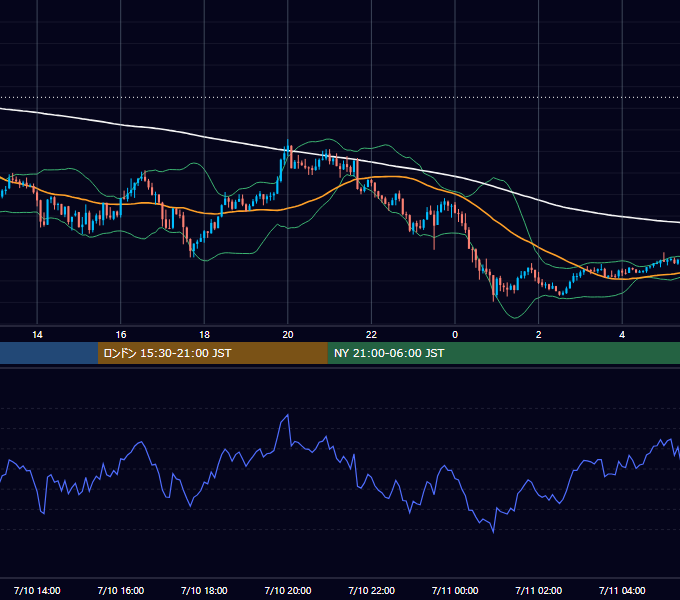The height and width of the screenshot is (600, 680).
Task: Click the 7/11 02:00 date label
Action: pyautogui.click(x=539, y=590)
